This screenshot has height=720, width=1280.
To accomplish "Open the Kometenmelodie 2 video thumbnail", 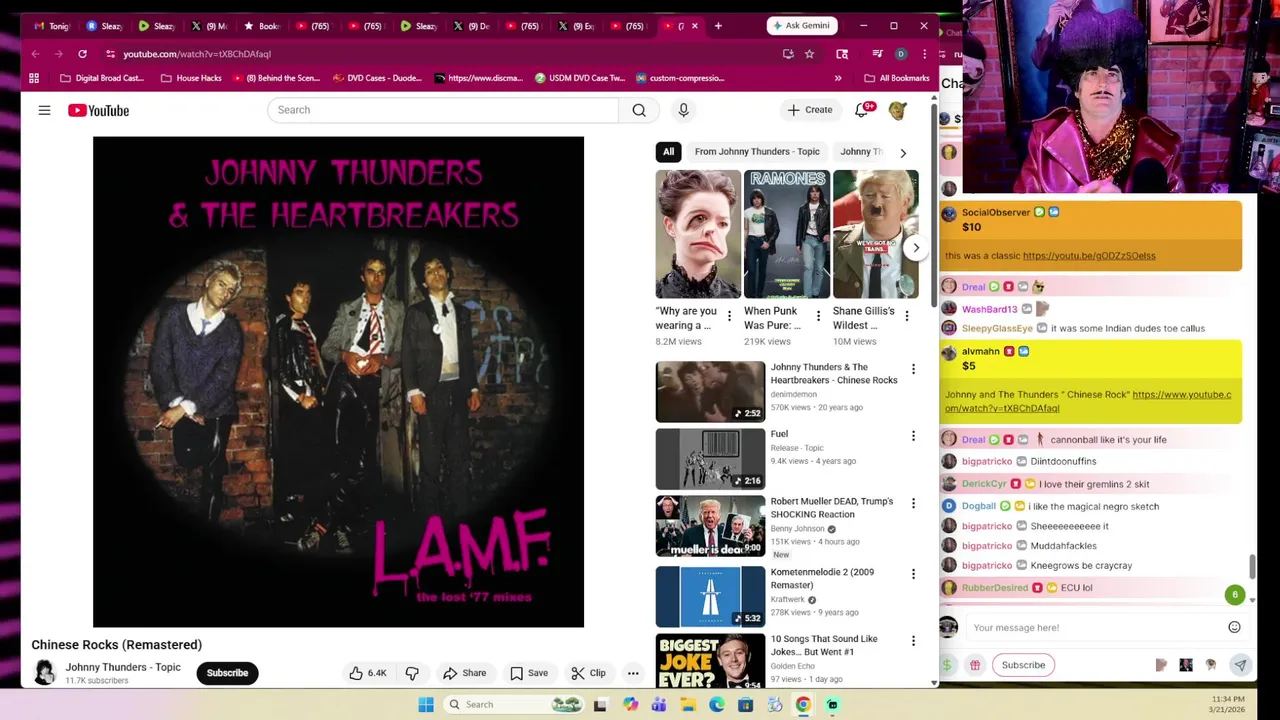I will point(710,597).
